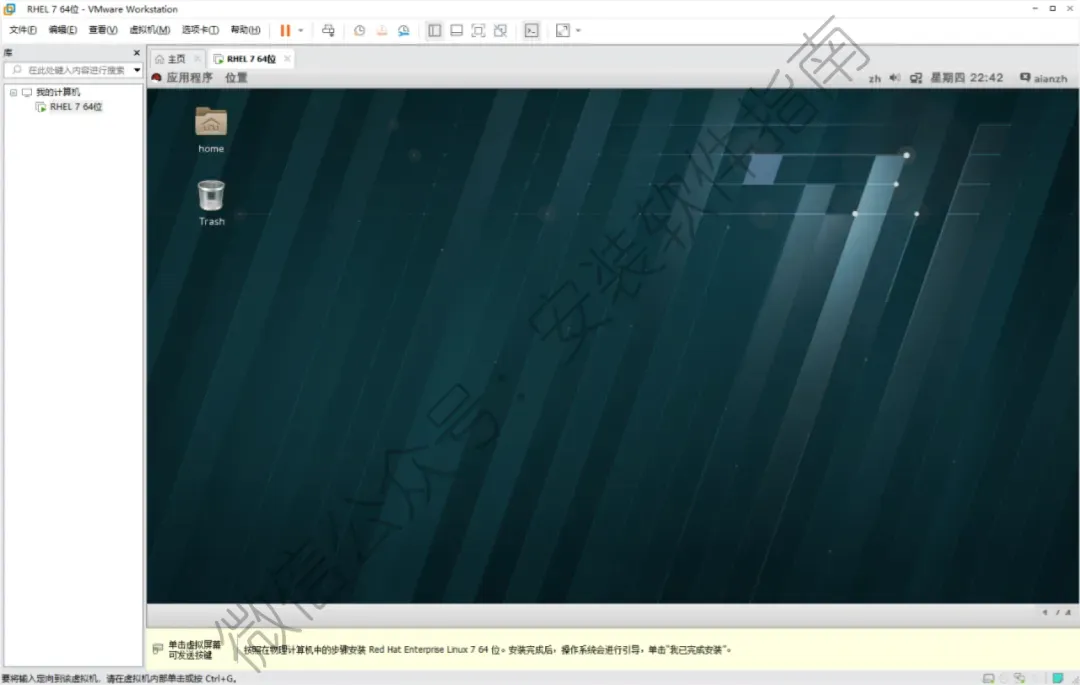Open the 虚拟机(M) menu
The height and width of the screenshot is (685, 1080).
pos(149,30)
